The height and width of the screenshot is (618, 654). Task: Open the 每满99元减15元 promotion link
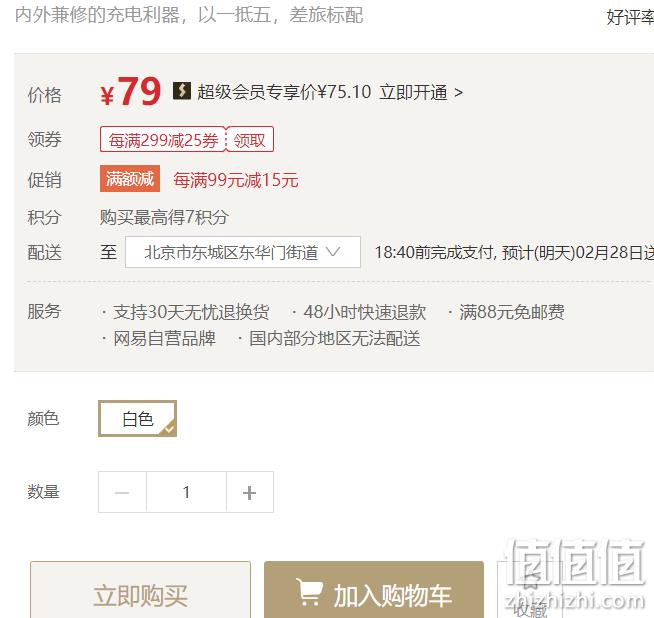[236, 180]
